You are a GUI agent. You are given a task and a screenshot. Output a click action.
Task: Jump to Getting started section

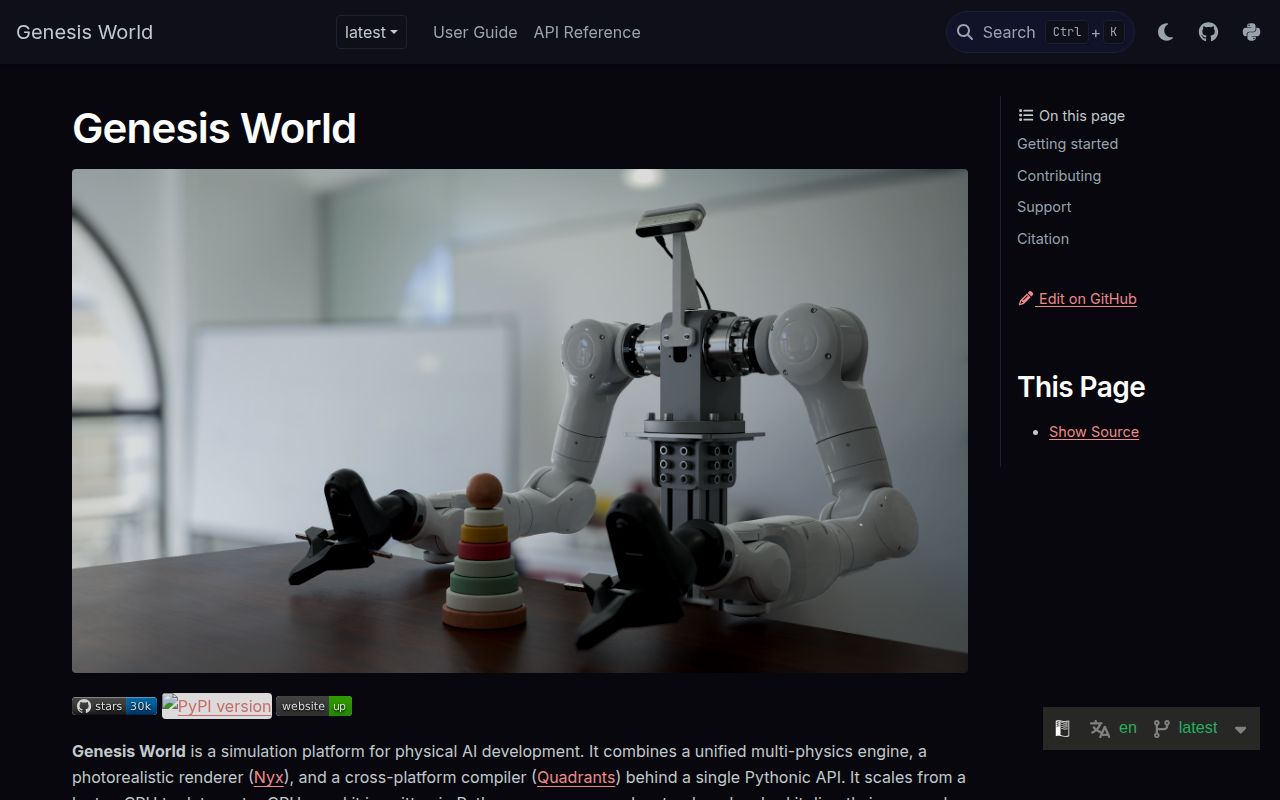point(1067,144)
